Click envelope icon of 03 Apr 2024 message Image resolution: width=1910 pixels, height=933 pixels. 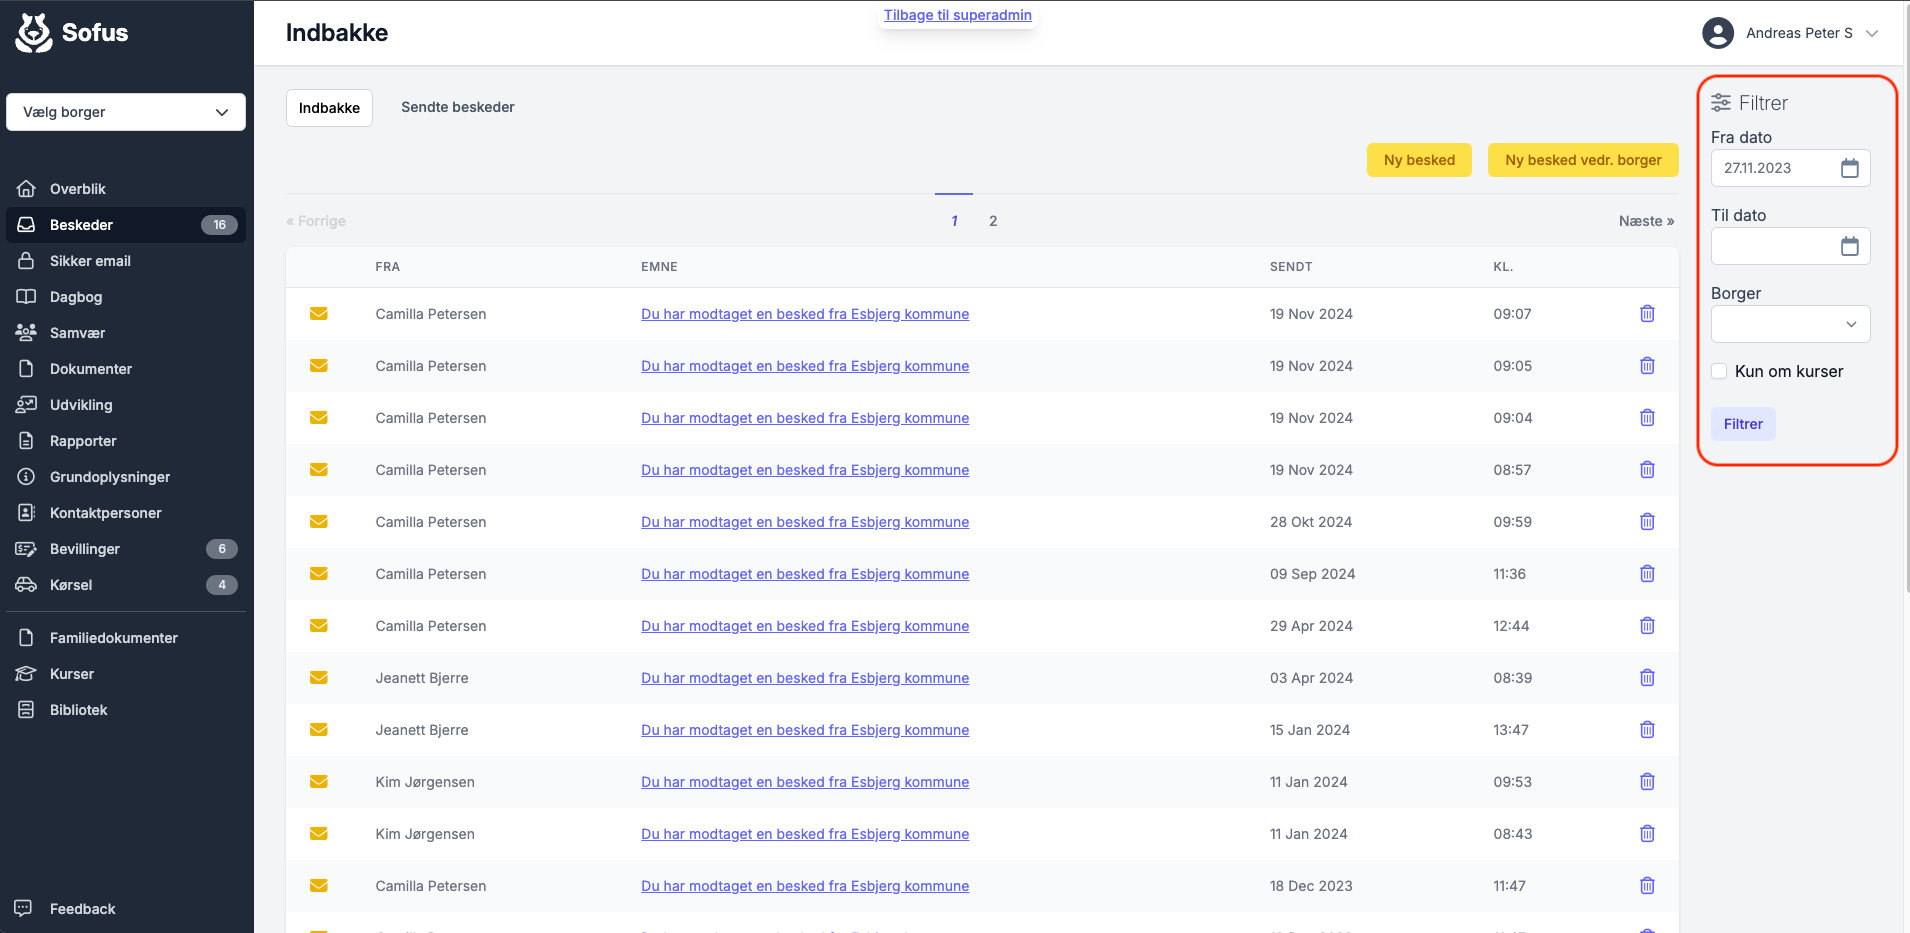point(319,678)
